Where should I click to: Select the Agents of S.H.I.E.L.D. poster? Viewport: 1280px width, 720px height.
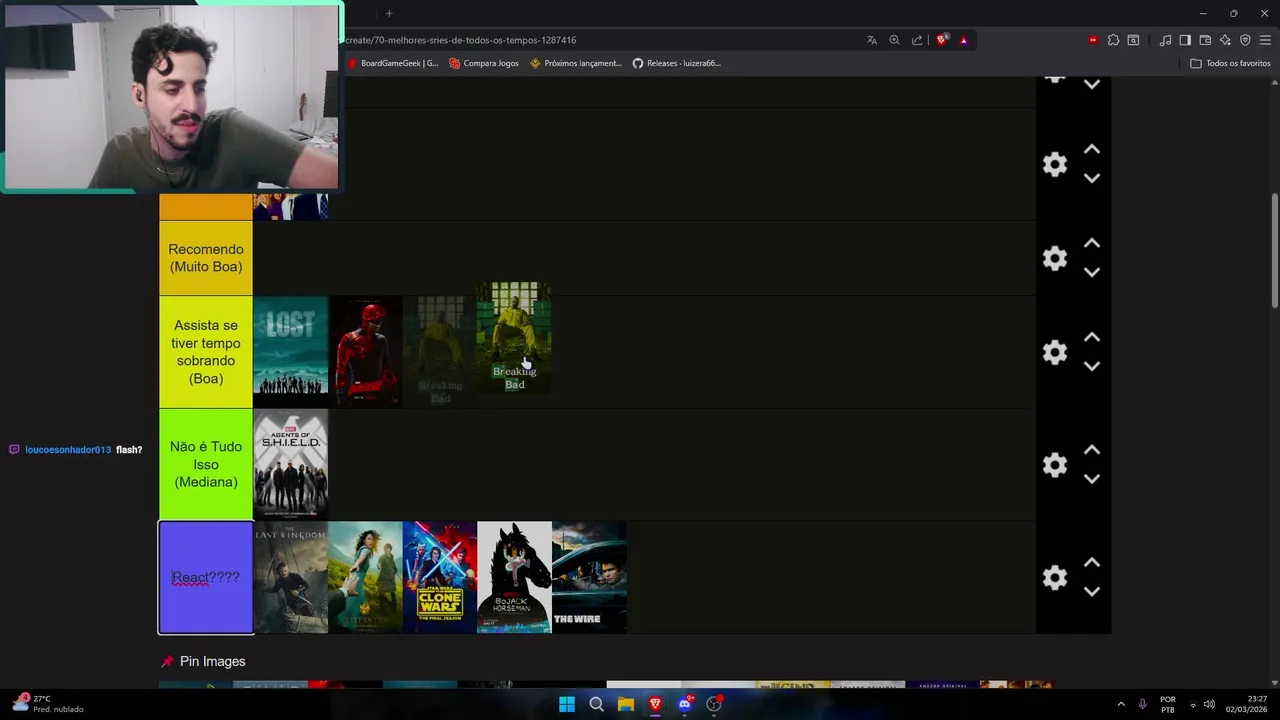pyautogui.click(x=290, y=465)
